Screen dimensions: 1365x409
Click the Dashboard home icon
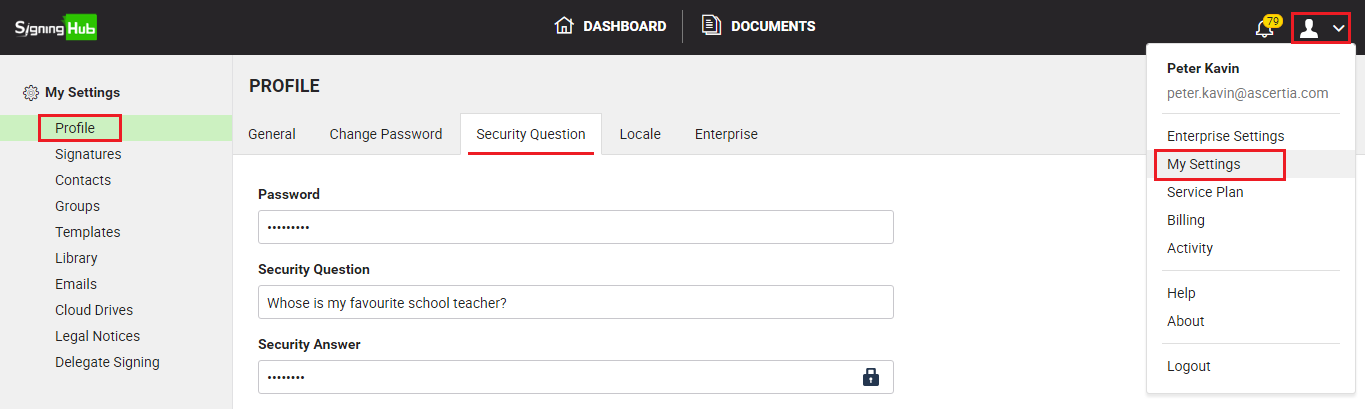564,26
